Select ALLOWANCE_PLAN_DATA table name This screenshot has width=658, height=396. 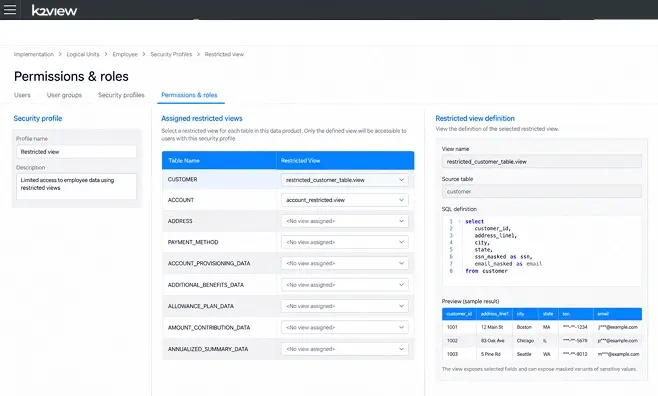[201, 306]
